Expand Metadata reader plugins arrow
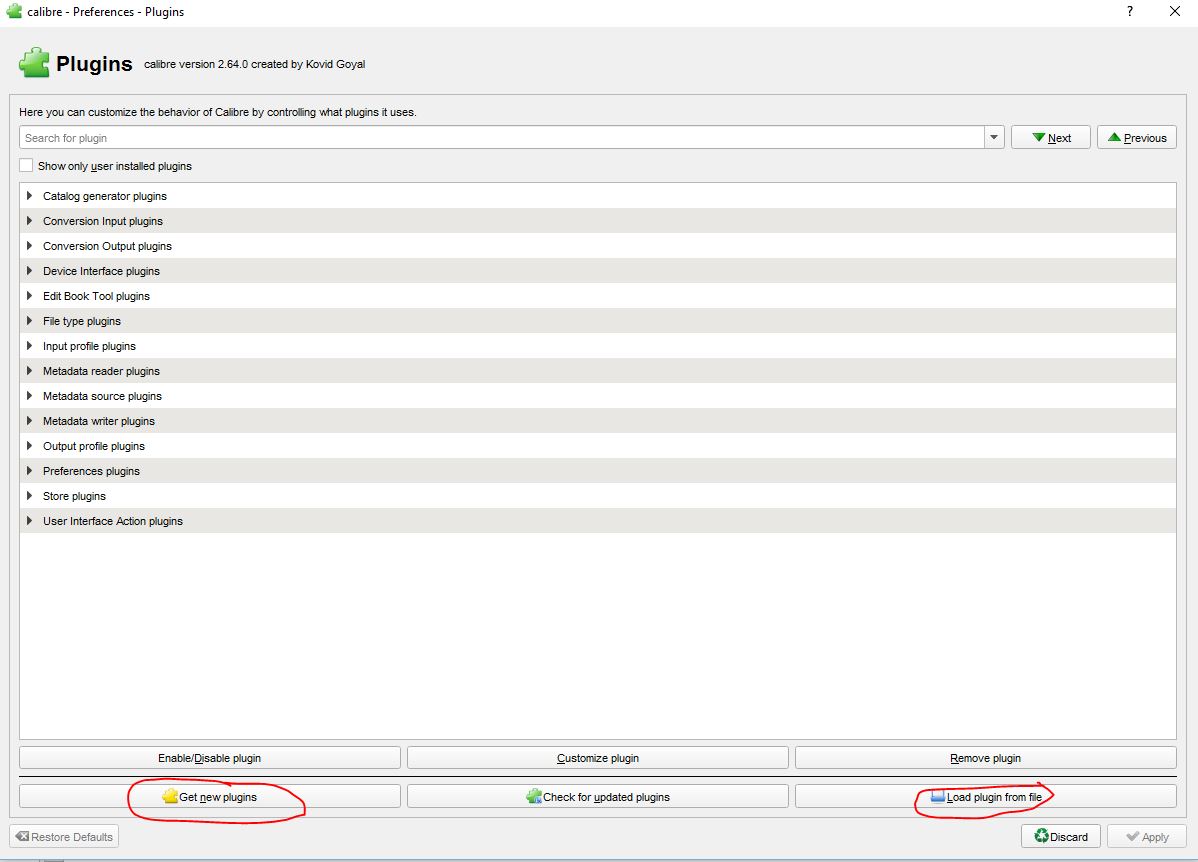The image size is (1198, 862). click(x=29, y=371)
